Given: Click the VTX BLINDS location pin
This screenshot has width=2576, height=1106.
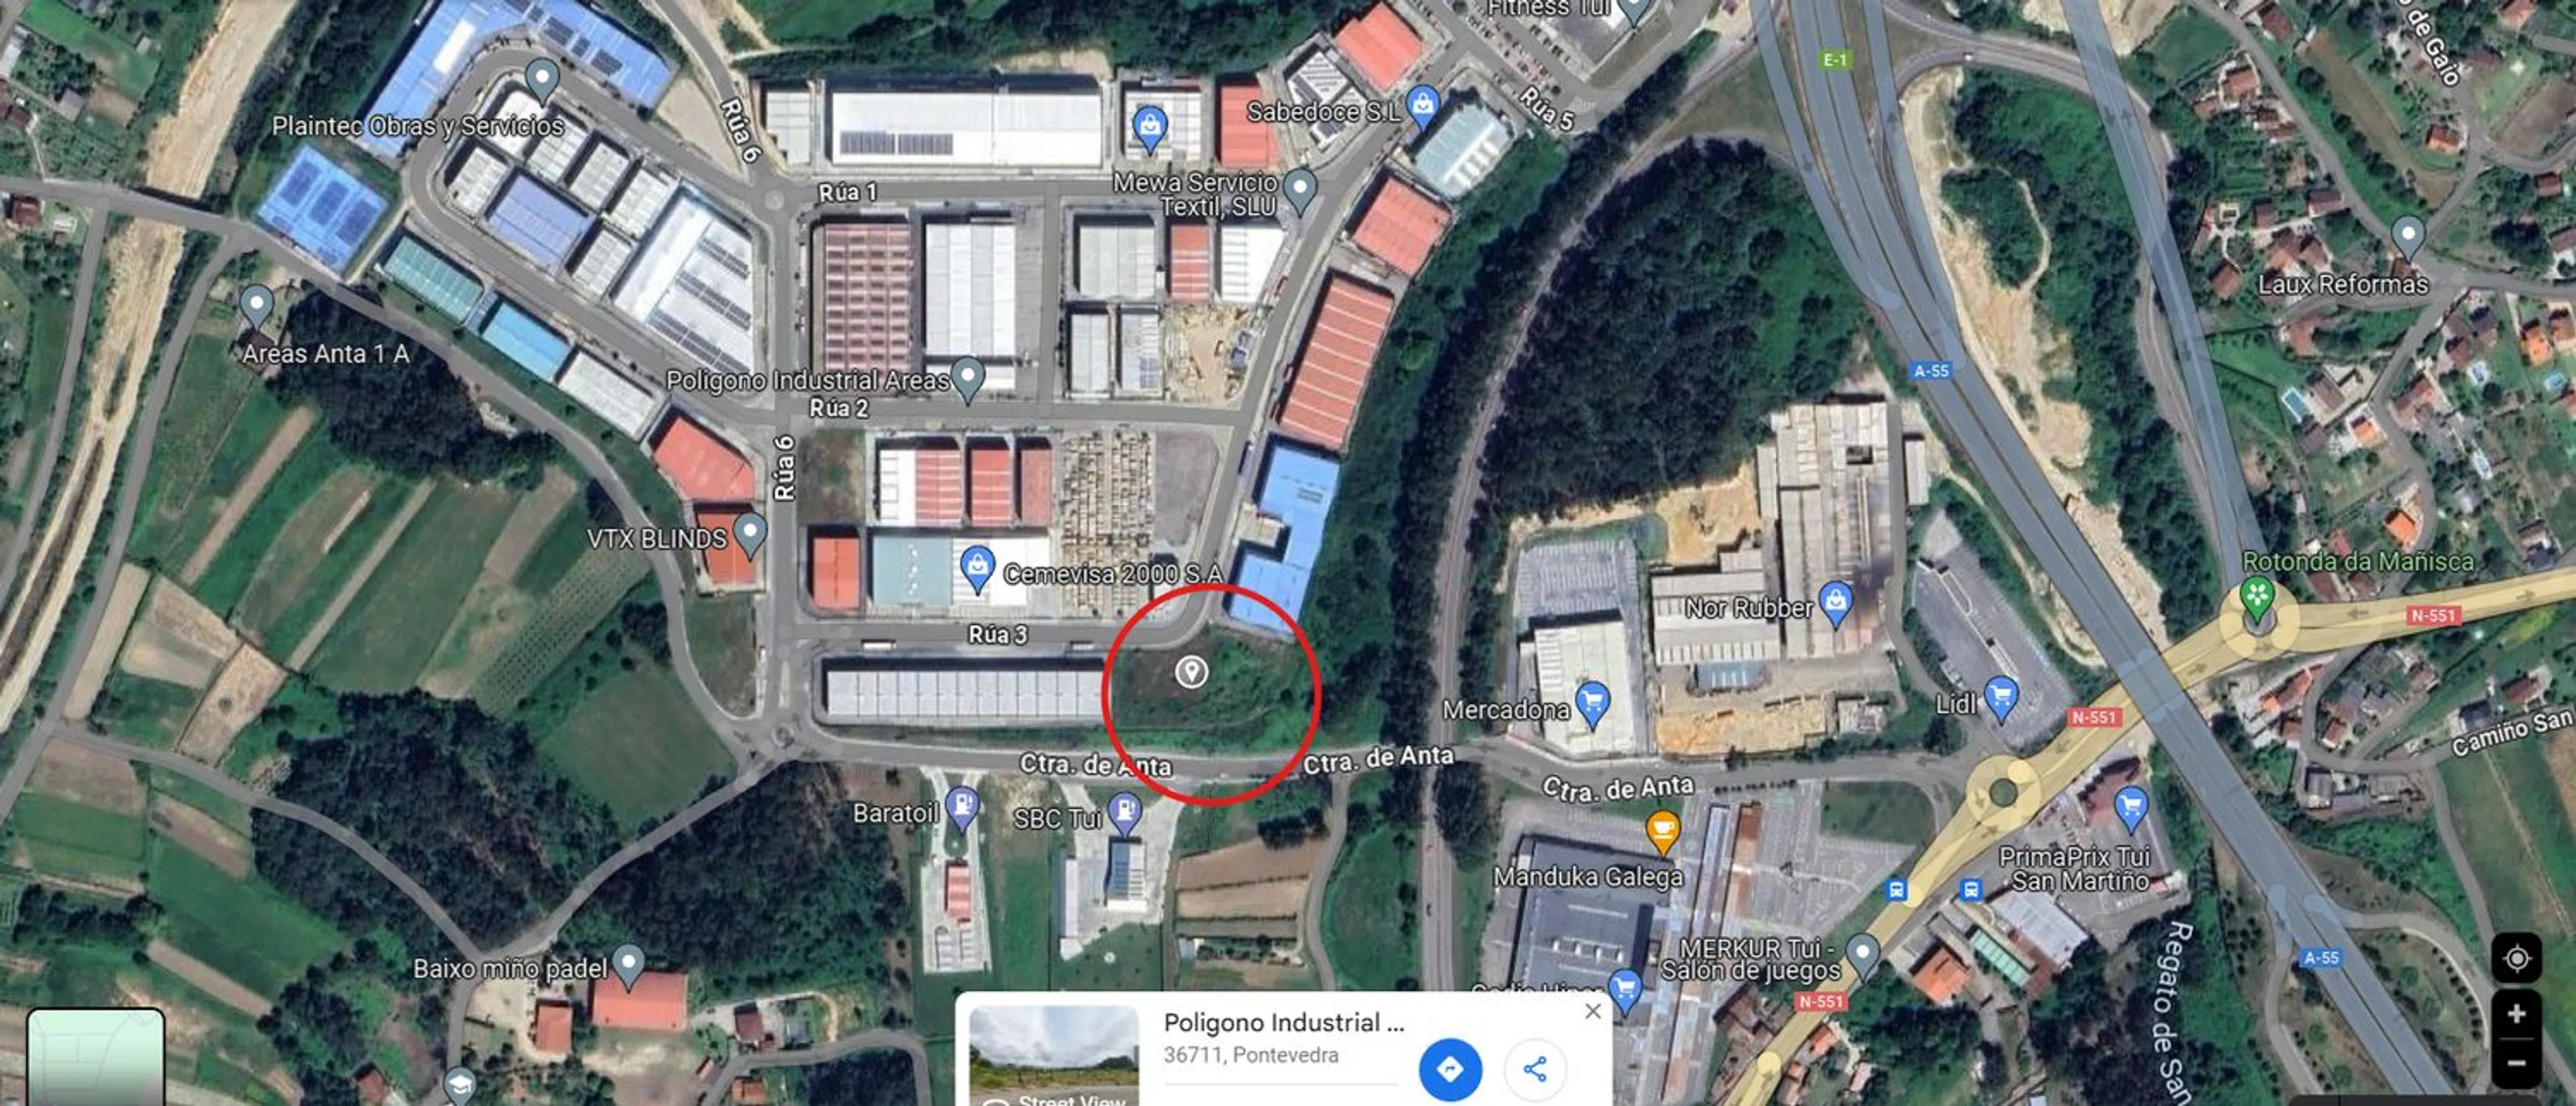Looking at the screenshot, I should (750, 536).
